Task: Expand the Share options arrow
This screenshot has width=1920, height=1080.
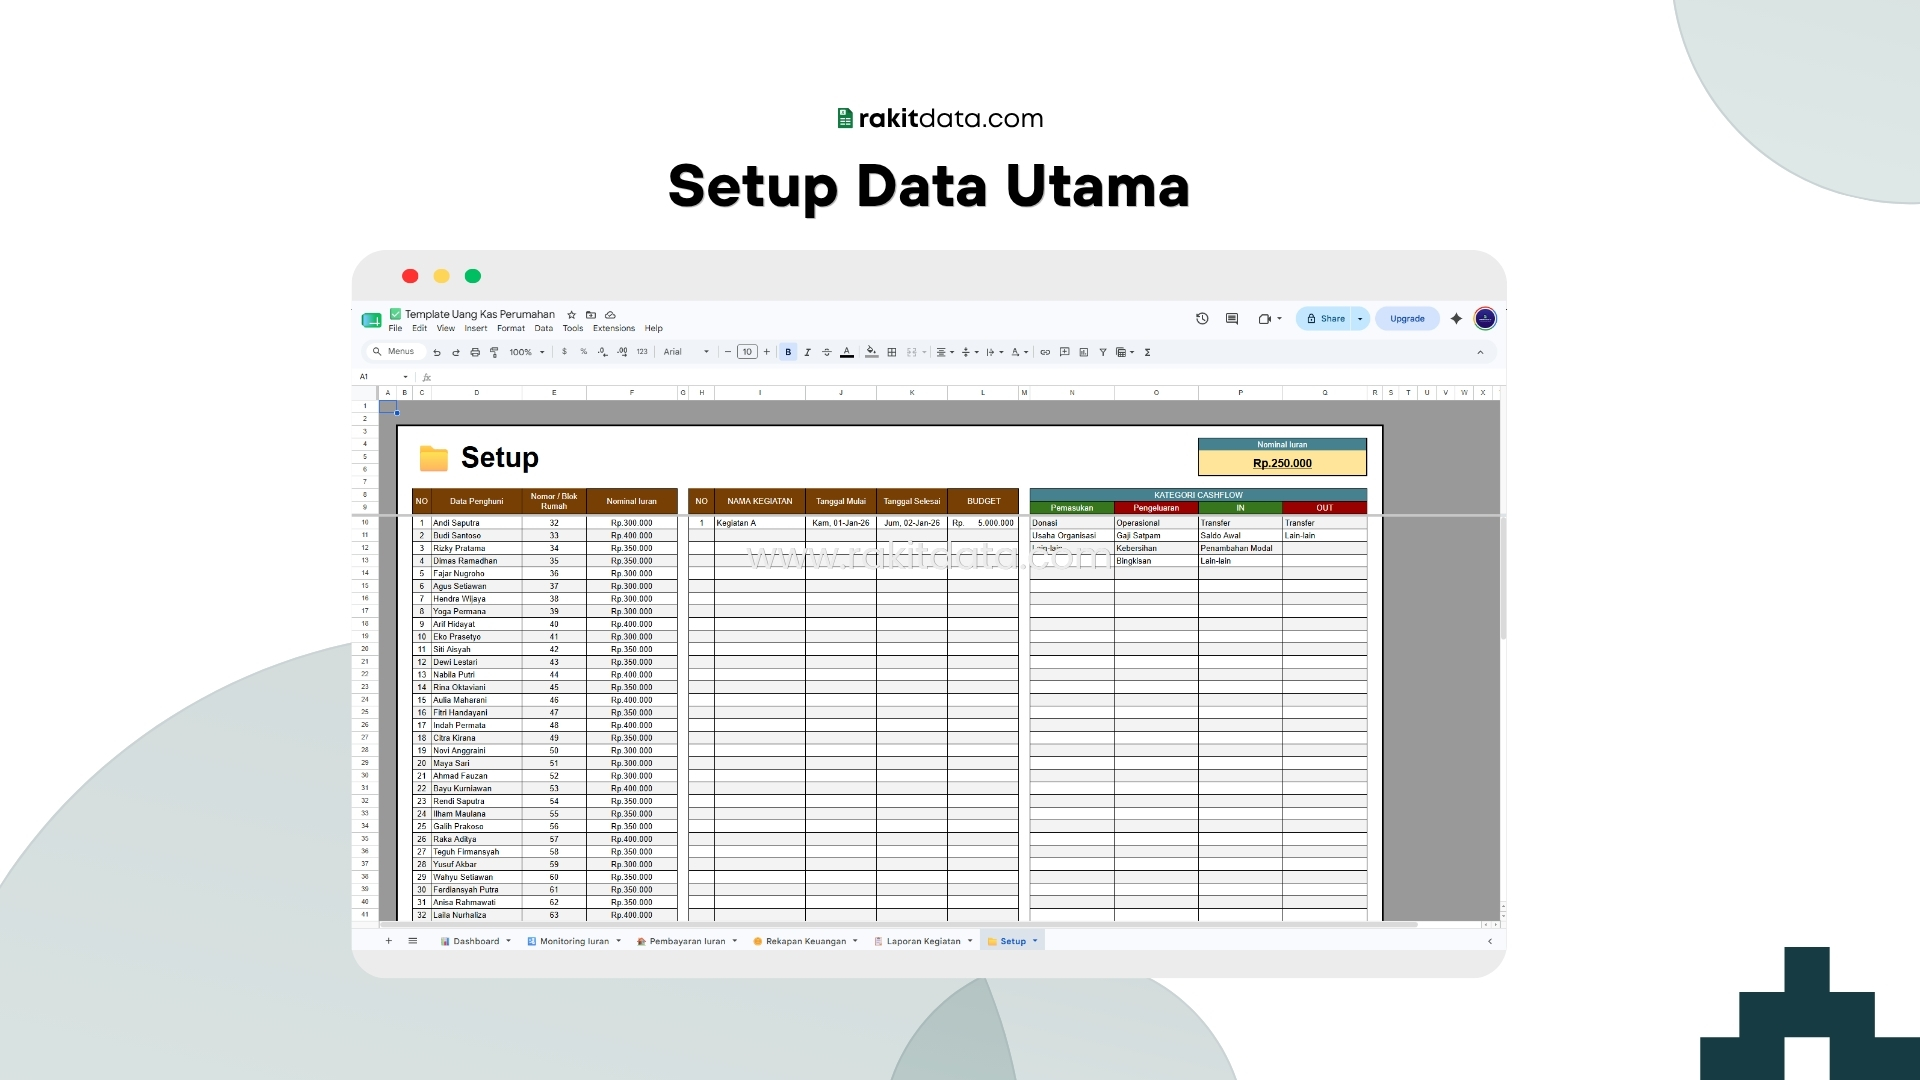Action: point(1360,319)
